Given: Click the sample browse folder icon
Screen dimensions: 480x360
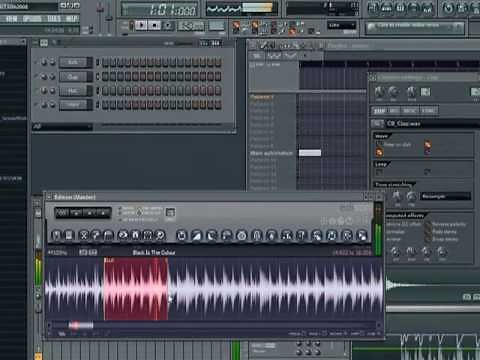Looking at the screenshot, I should click(x=378, y=124).
